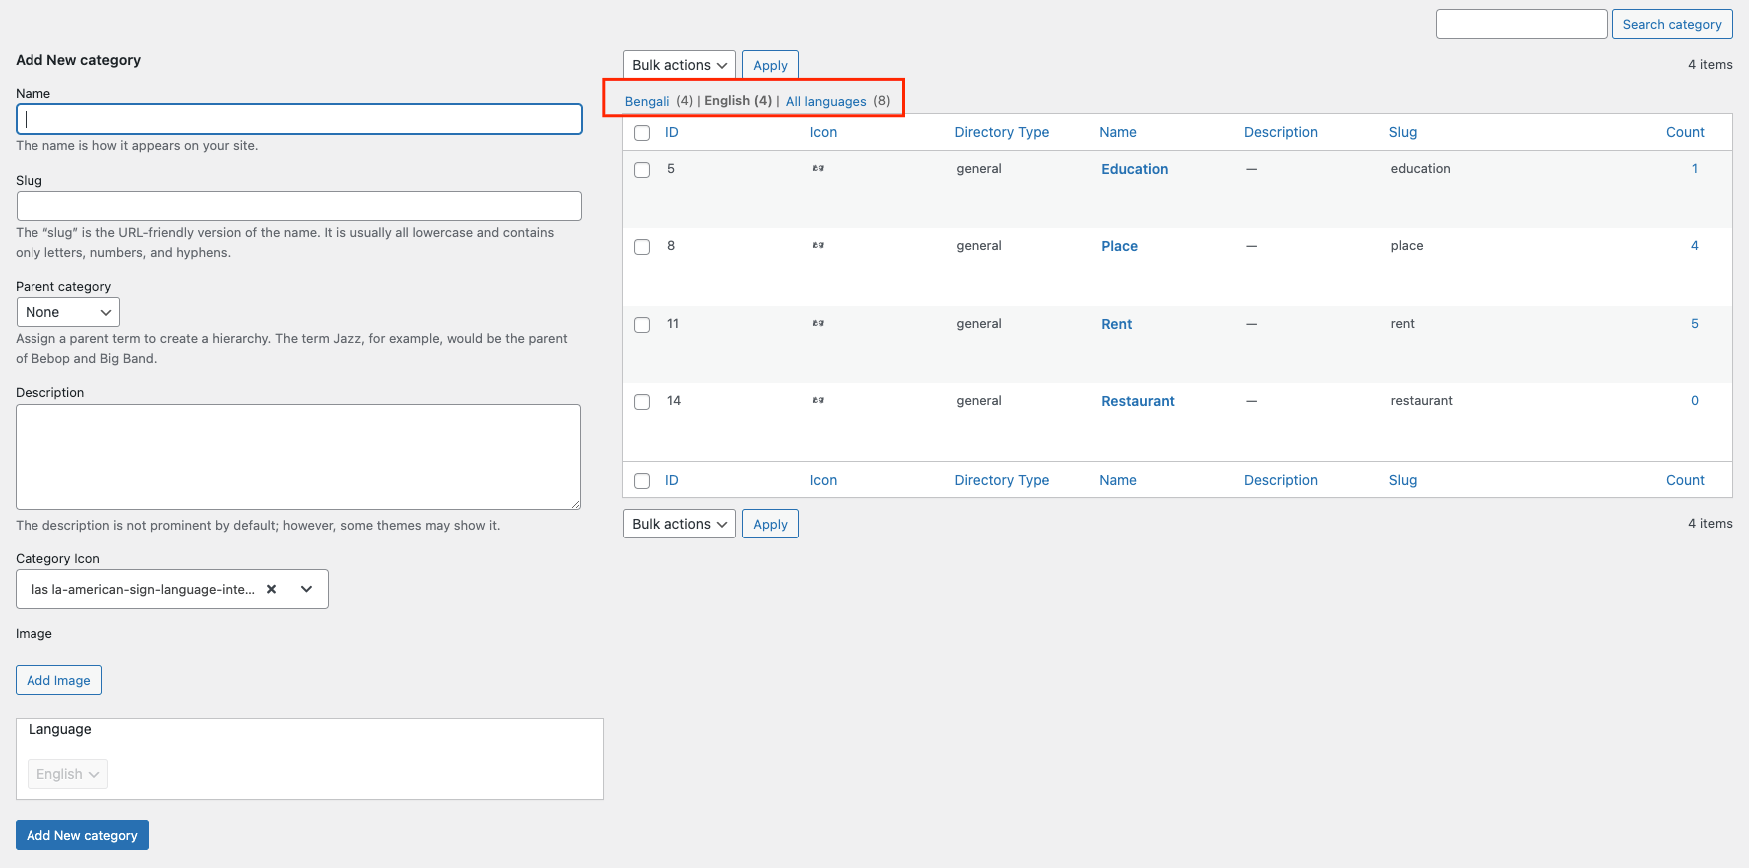This screenshot has width=1749, height=868.
Task: Click the Search category button
Action: (1671, 24)
